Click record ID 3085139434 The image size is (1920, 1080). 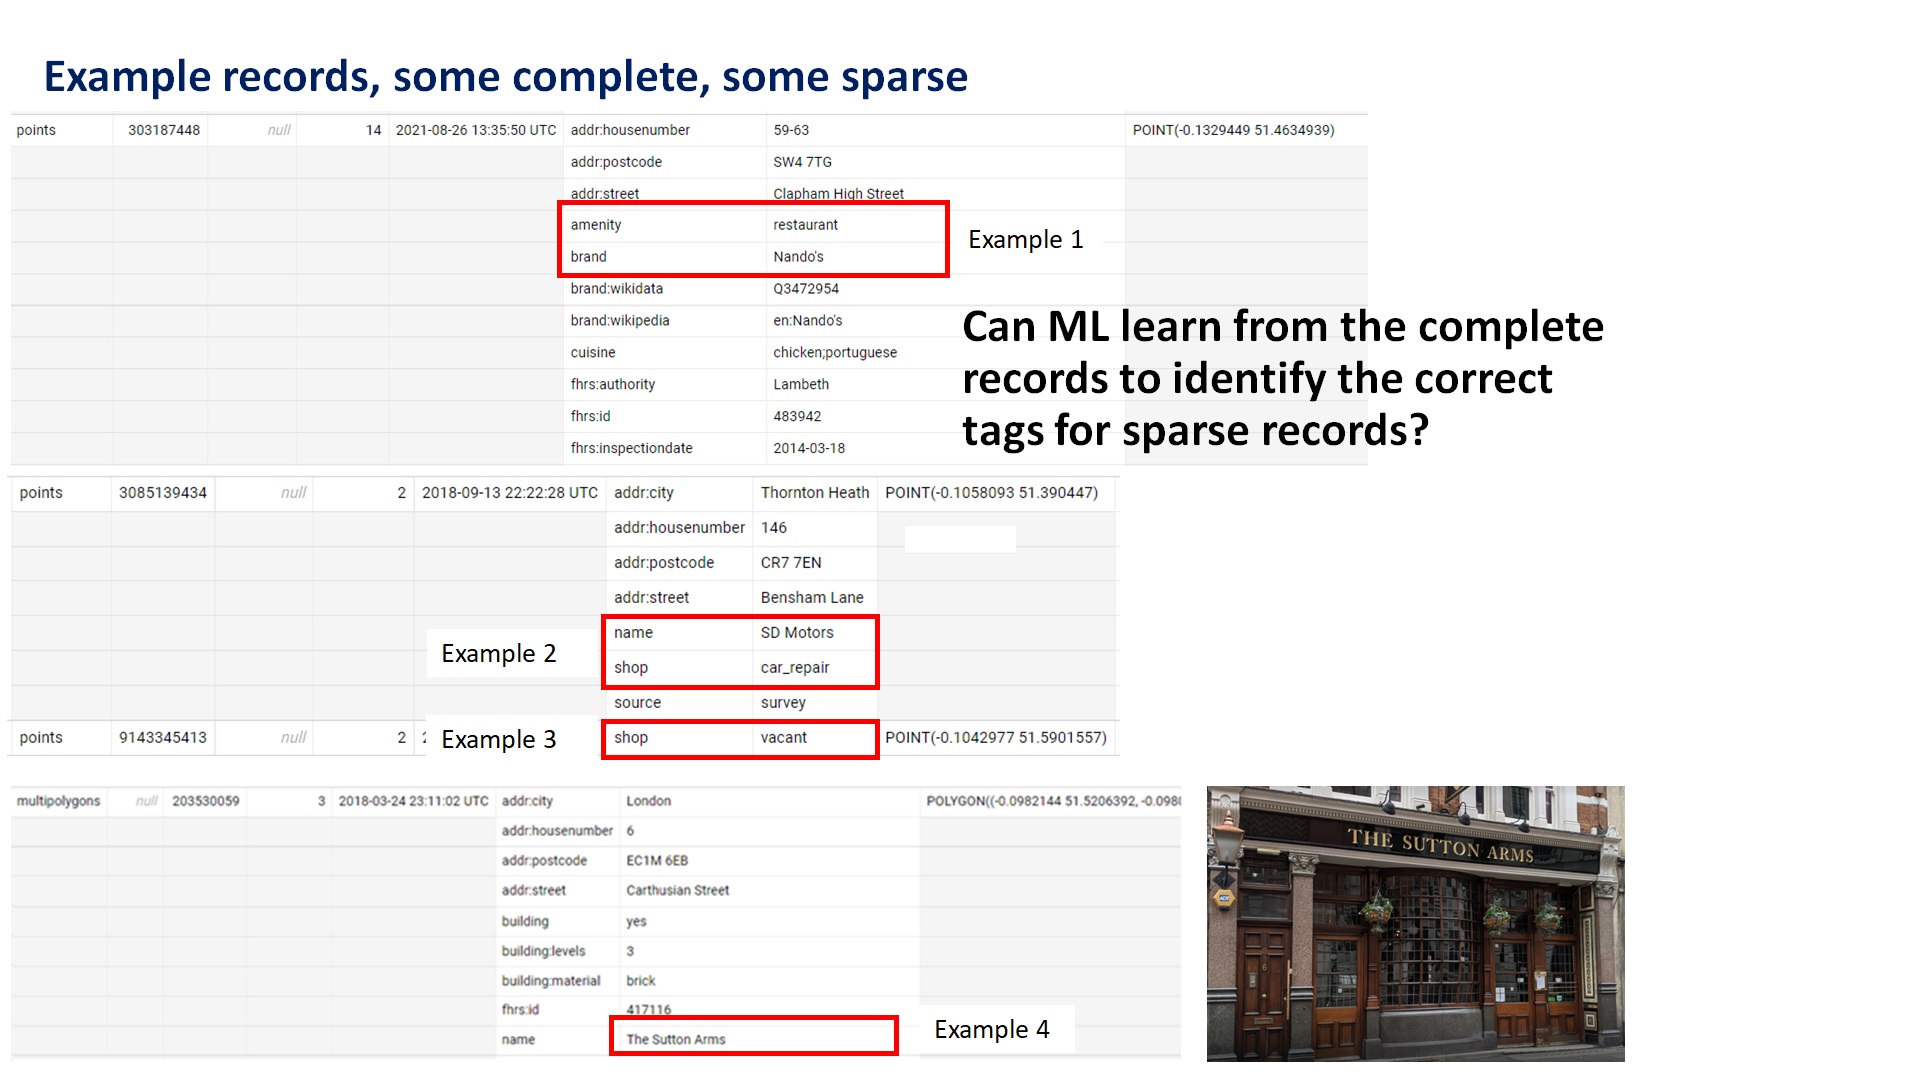click(163, 493)
